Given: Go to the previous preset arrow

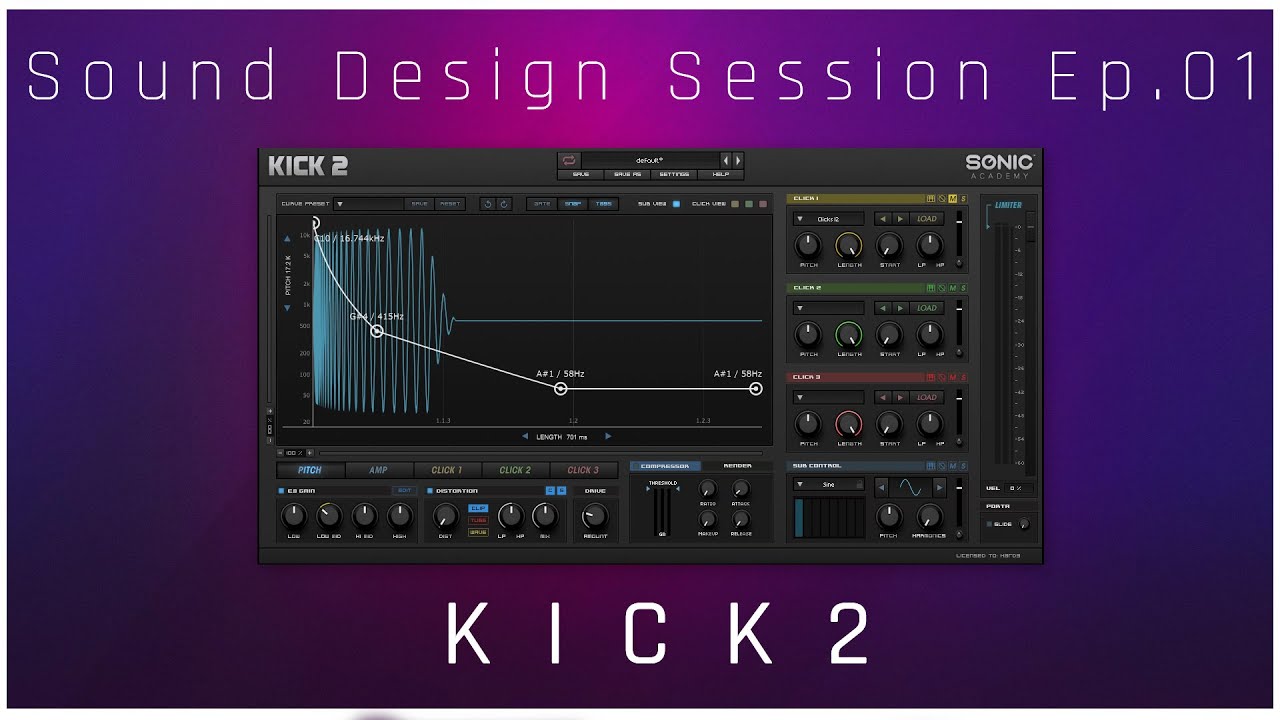Looking at the screenshot, I should click(726, 160).
